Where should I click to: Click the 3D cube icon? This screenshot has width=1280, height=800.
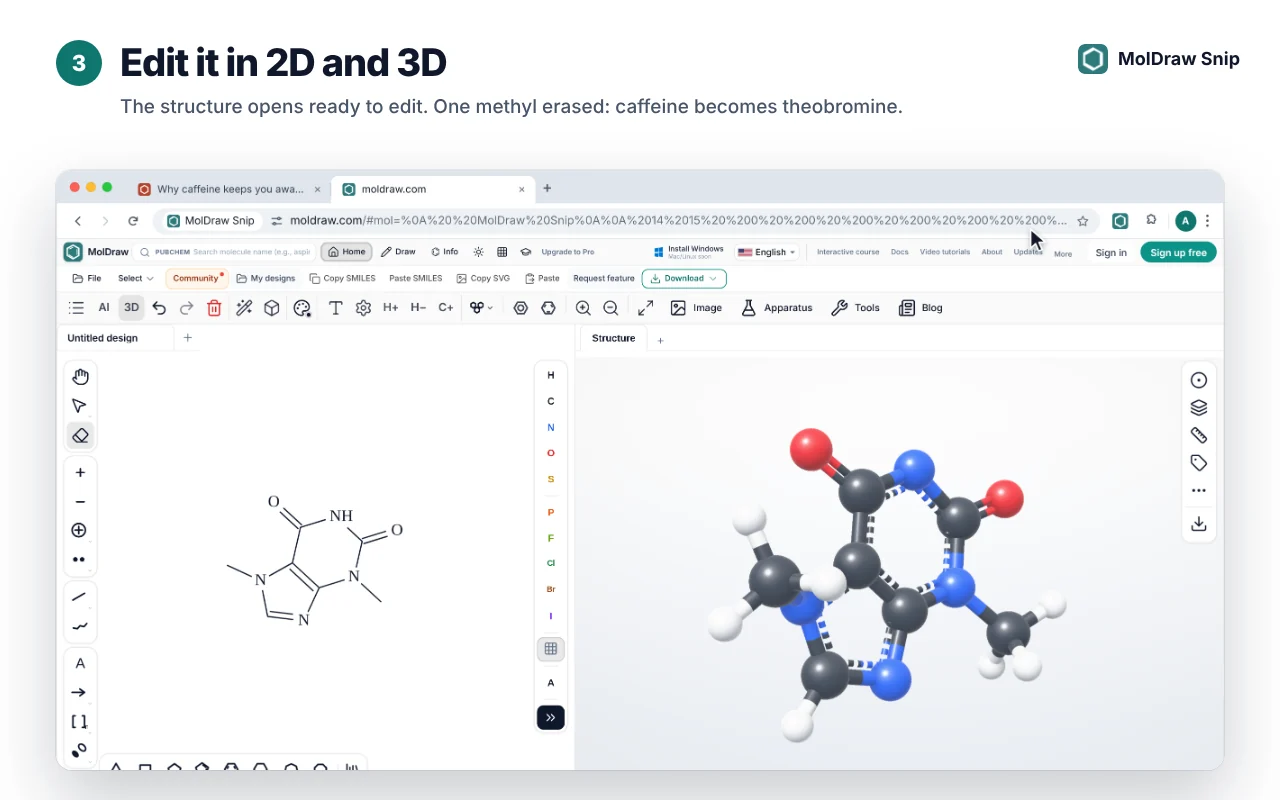point(272,308)
